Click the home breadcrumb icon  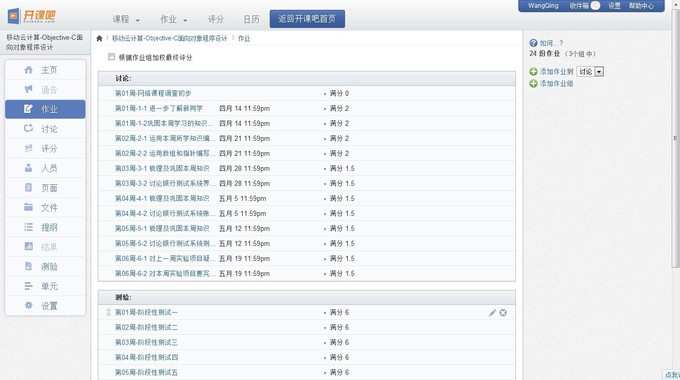pyautogui.click(x=99, y=39)
